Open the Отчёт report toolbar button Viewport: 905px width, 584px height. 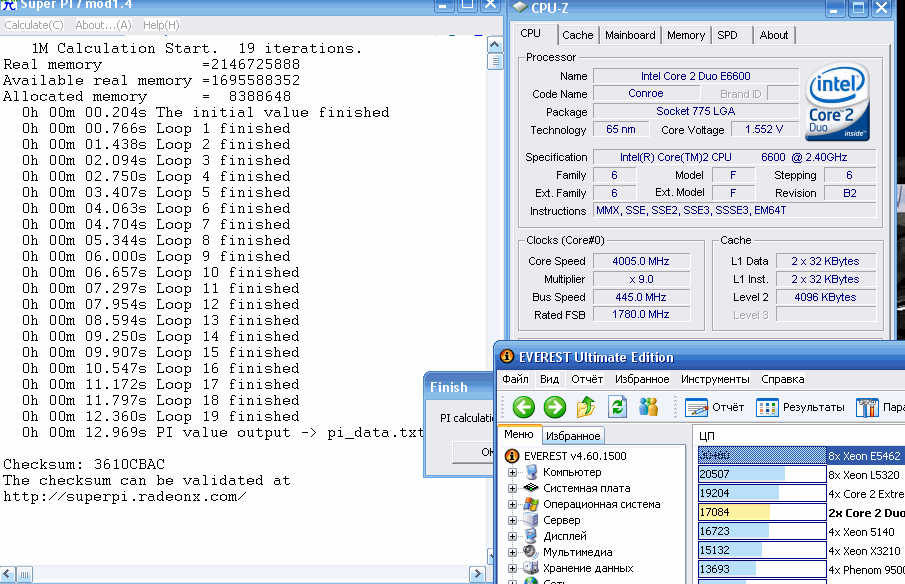click(x=715, y=407)
